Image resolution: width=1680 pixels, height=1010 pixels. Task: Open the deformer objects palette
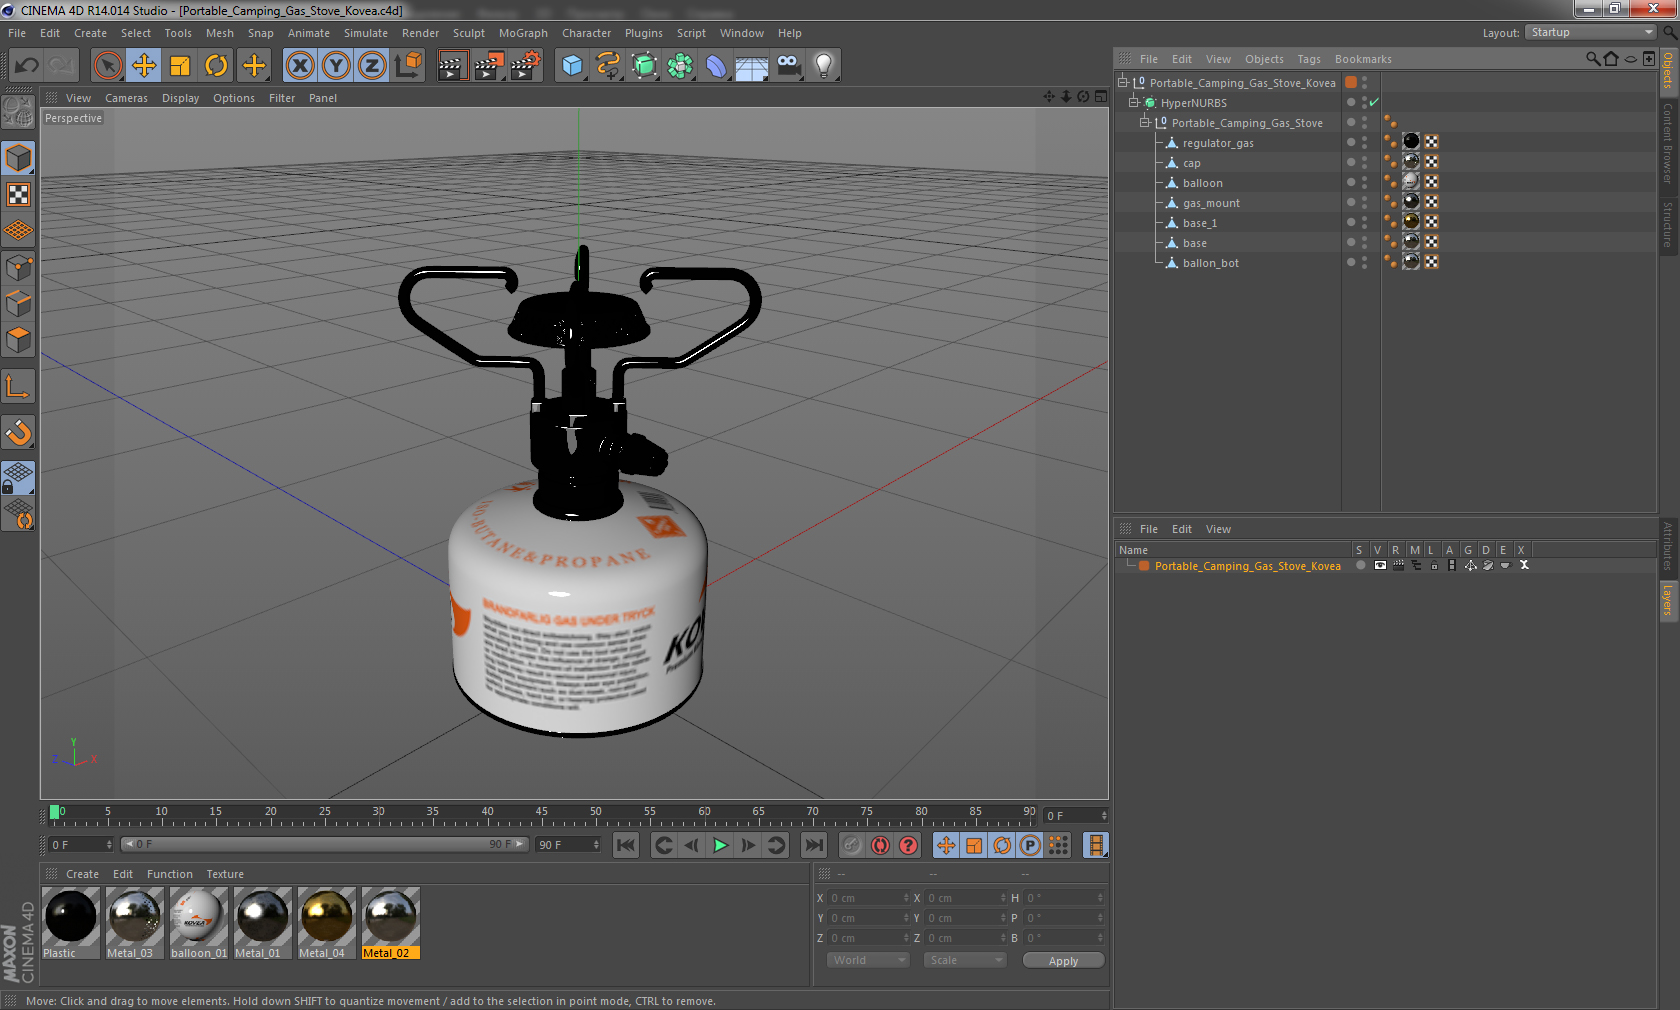(x=716, y=66)
